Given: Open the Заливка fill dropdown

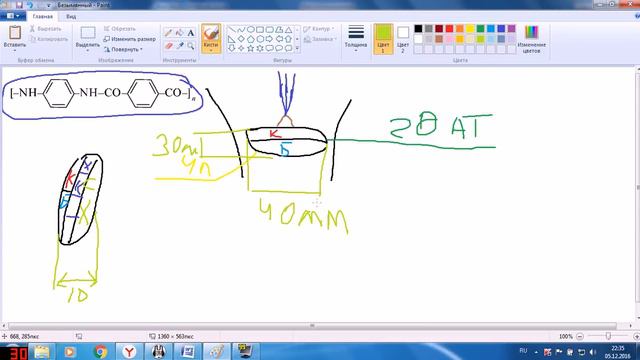Looking at the screenshot, I should [x=320, y=40].
